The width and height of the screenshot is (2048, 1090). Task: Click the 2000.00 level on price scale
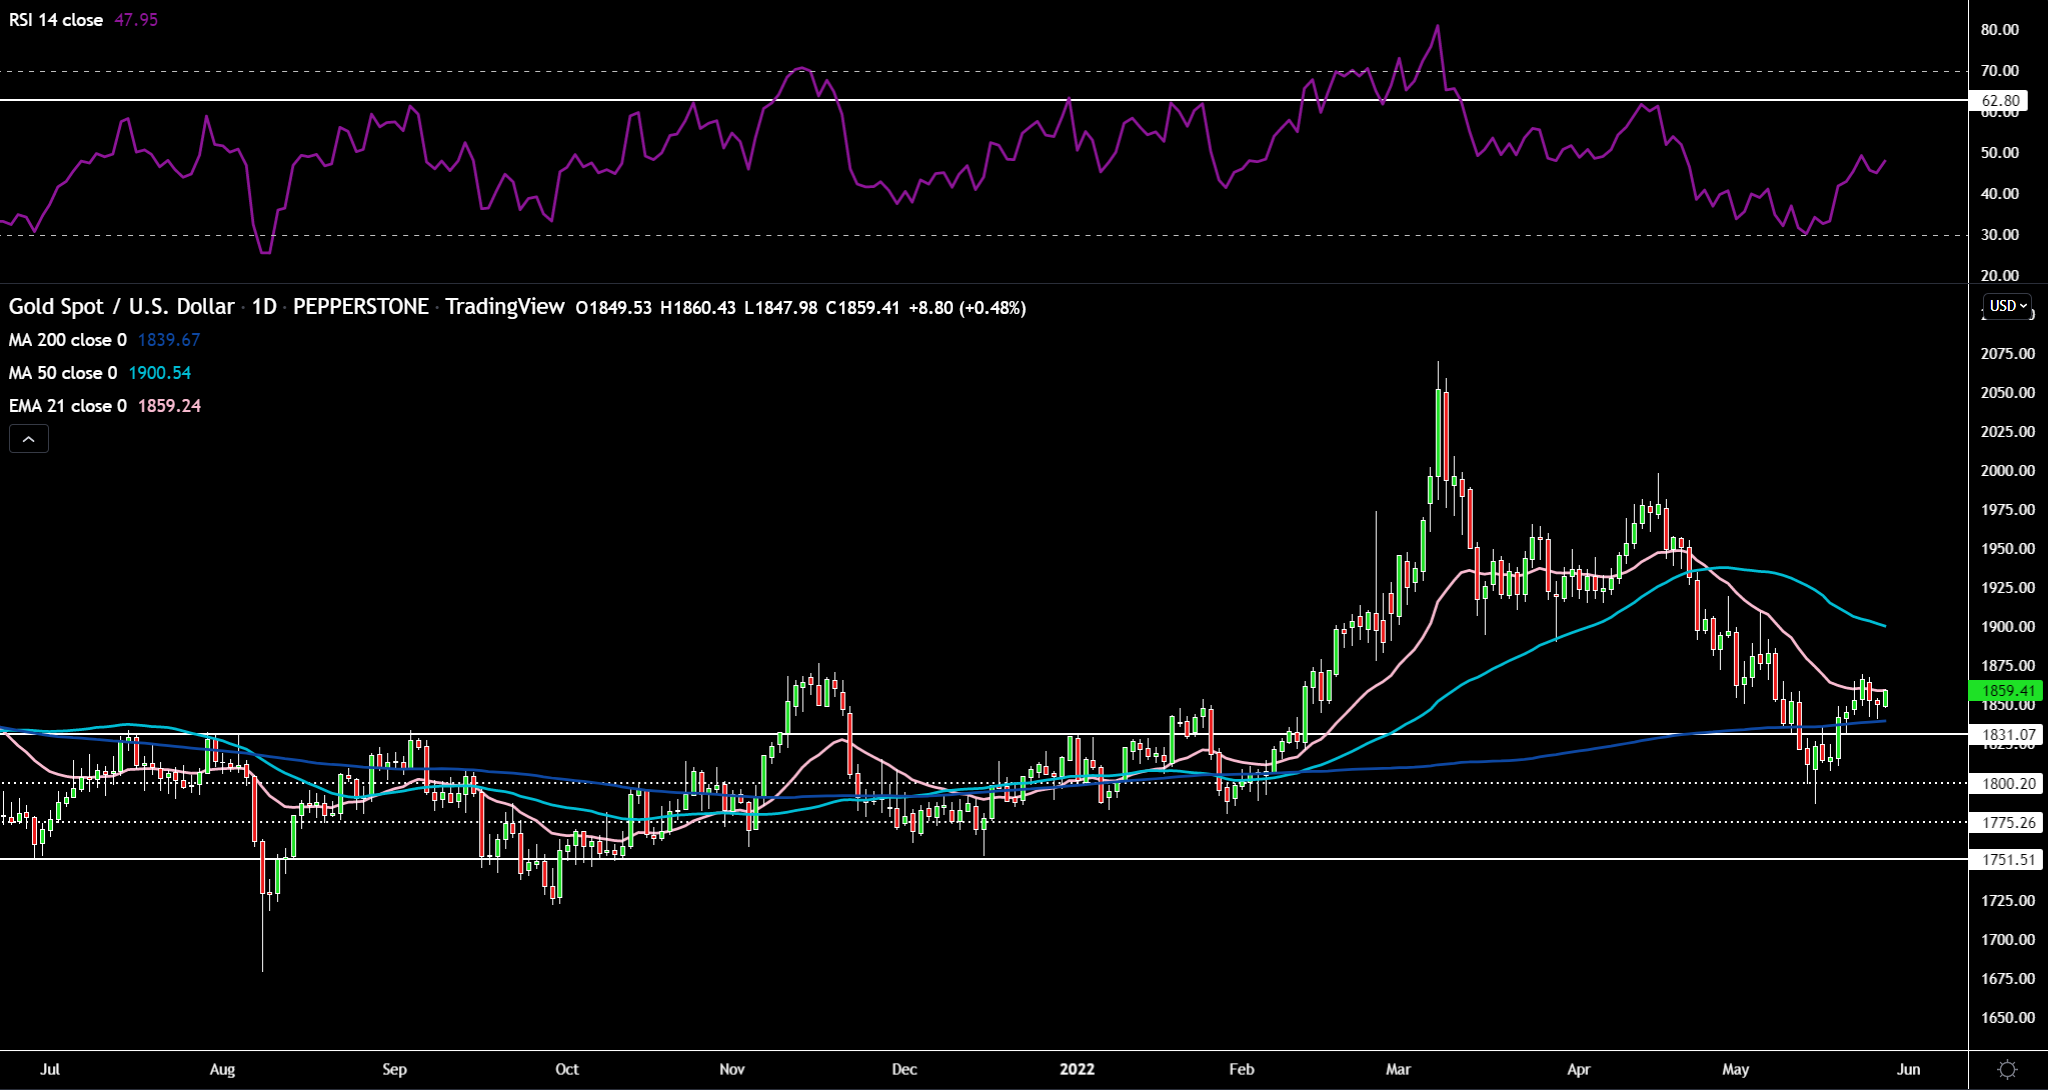(x=2007, y=471)
